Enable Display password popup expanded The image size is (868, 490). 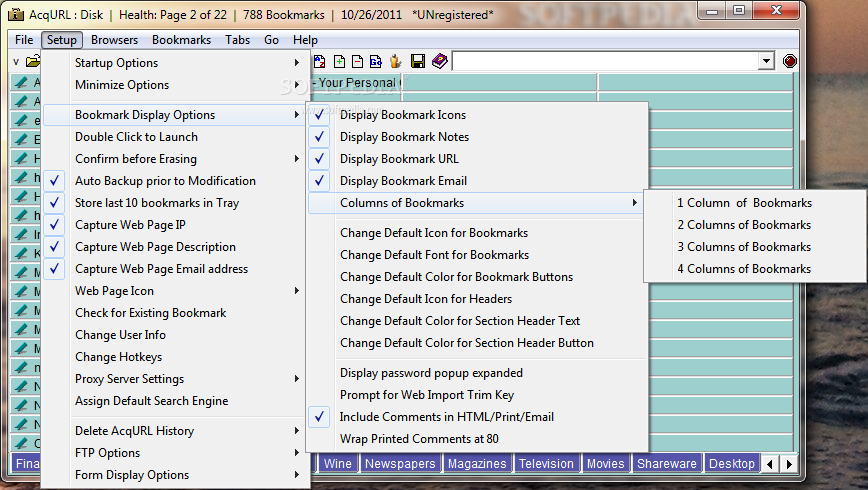pyautogui.click(x=477, y=373)
